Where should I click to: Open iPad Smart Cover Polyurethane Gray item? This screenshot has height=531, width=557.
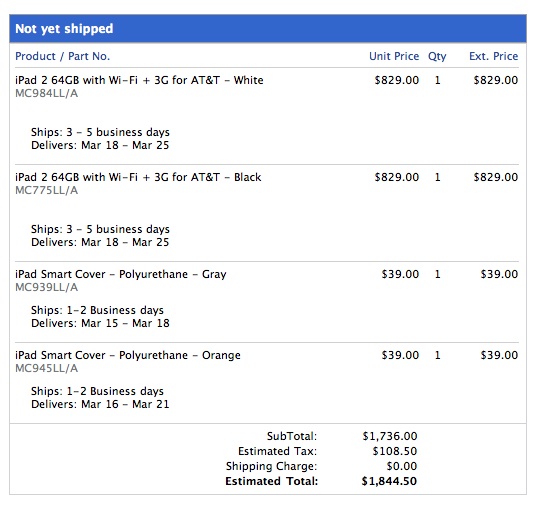click(x=121, y=275)
